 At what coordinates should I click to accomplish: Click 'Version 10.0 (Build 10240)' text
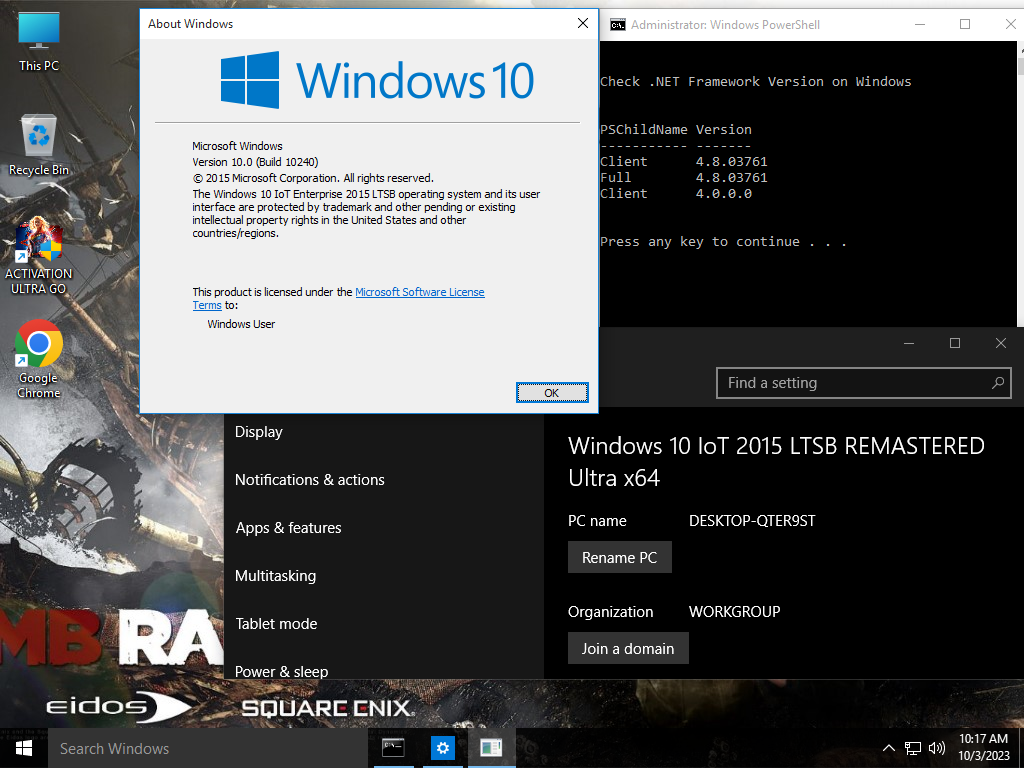[x=255, y=162]
